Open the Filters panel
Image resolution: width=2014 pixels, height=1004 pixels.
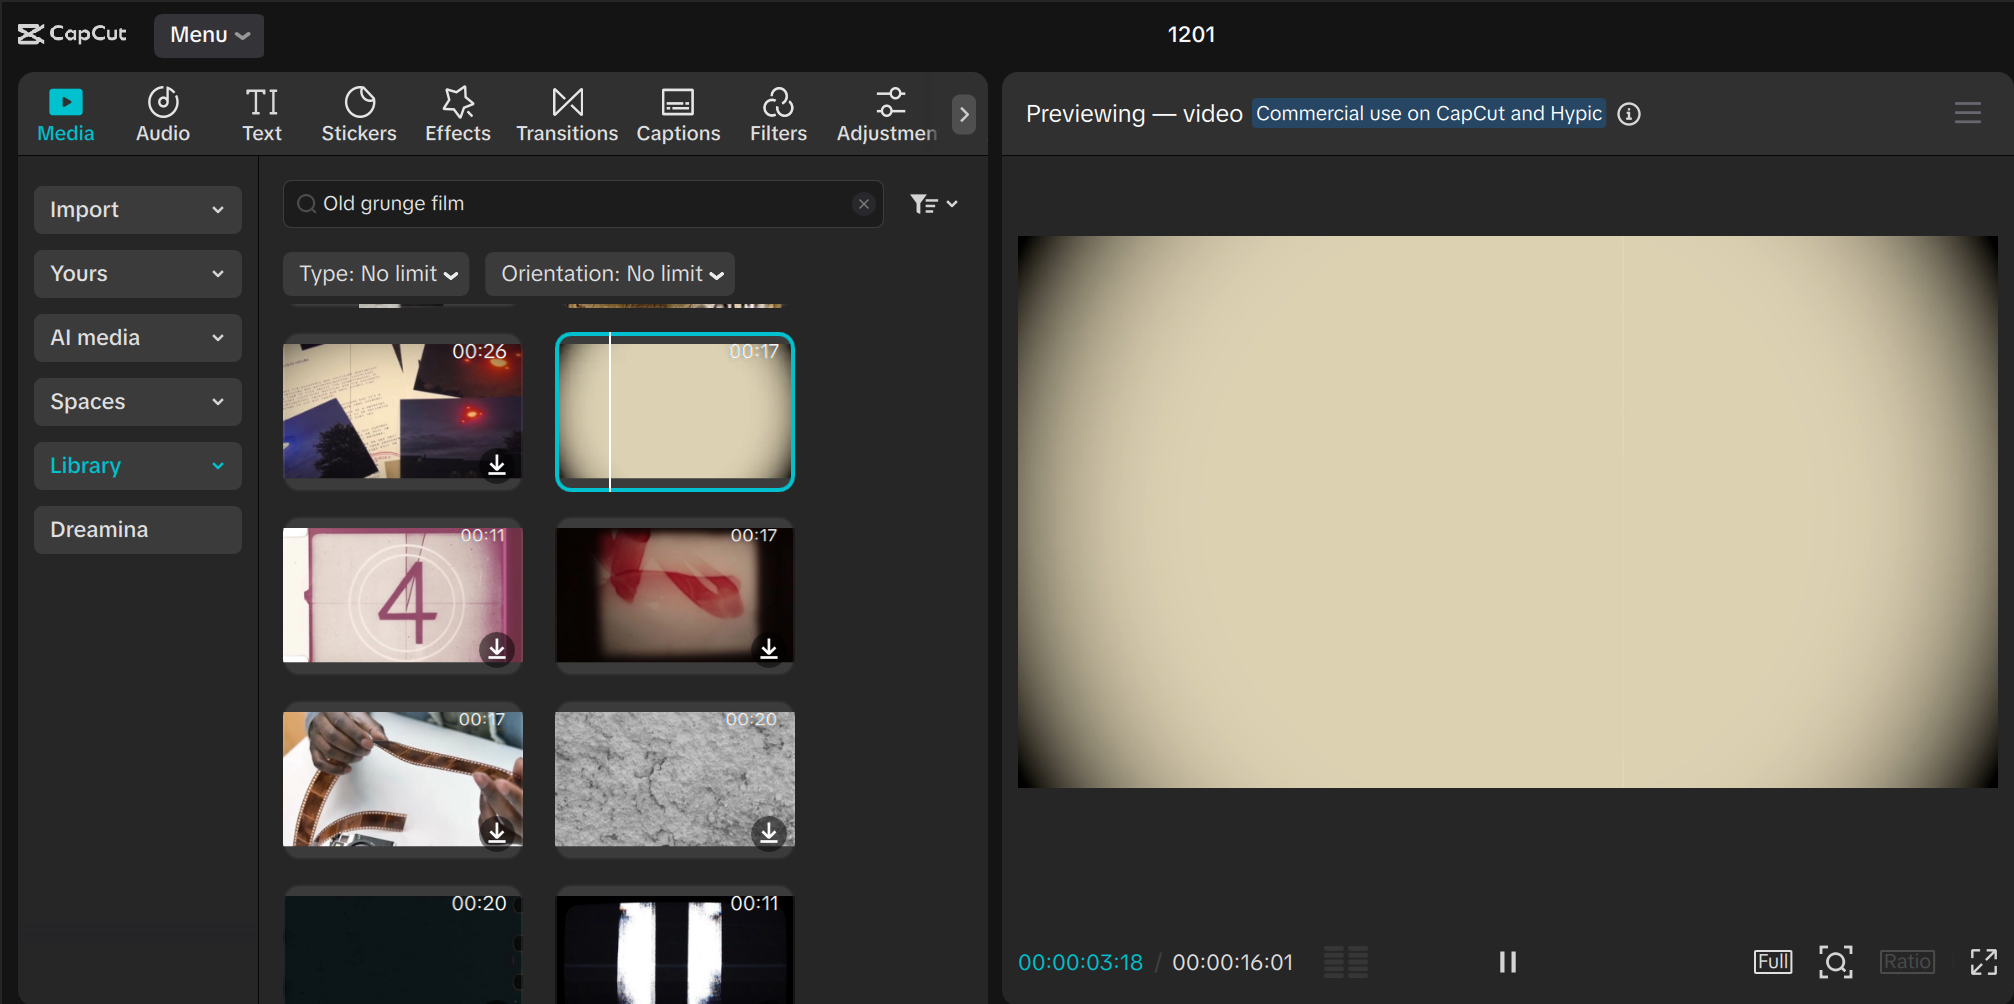(778, 112)
